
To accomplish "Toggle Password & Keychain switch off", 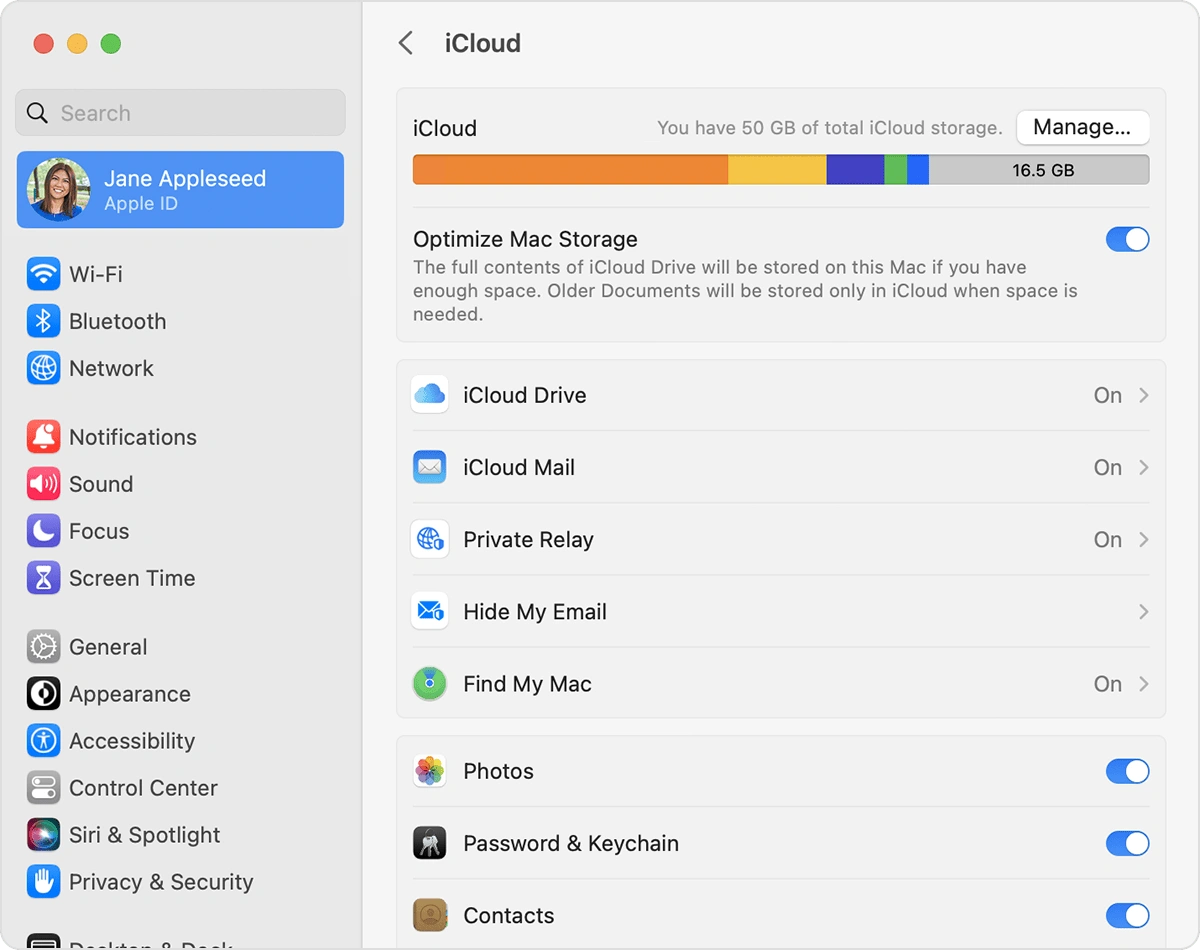I will 1127,843.
